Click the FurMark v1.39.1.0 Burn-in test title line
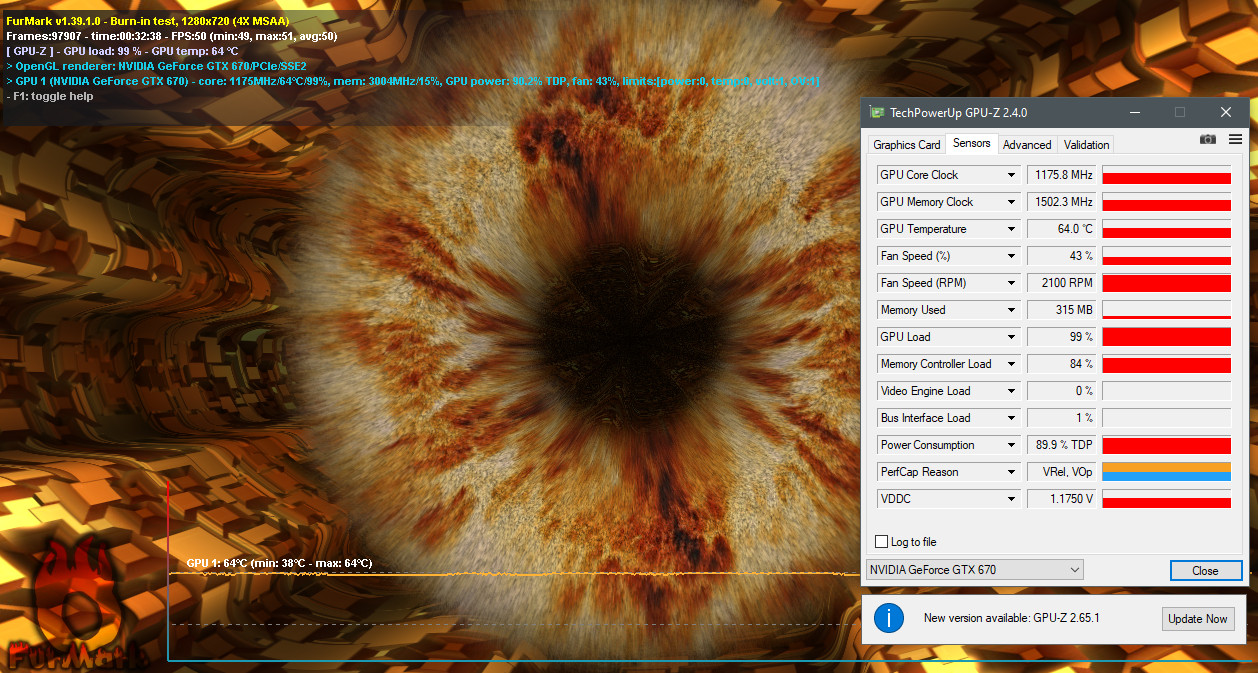Screen dimensions: 1258x673 [148, 21]
